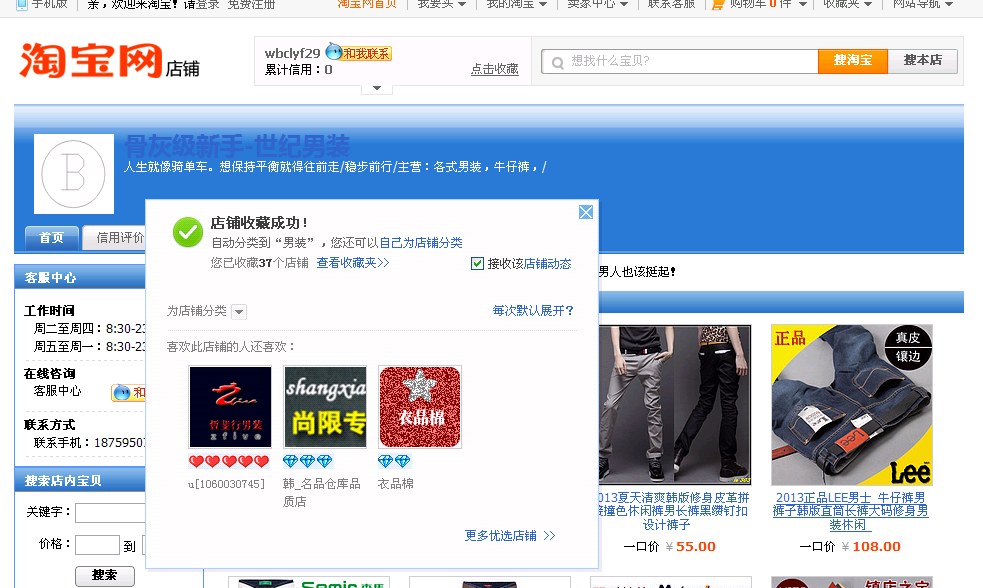Click the wbclyf29 seller name
The image size is (983, 588).
coord(292,53)
